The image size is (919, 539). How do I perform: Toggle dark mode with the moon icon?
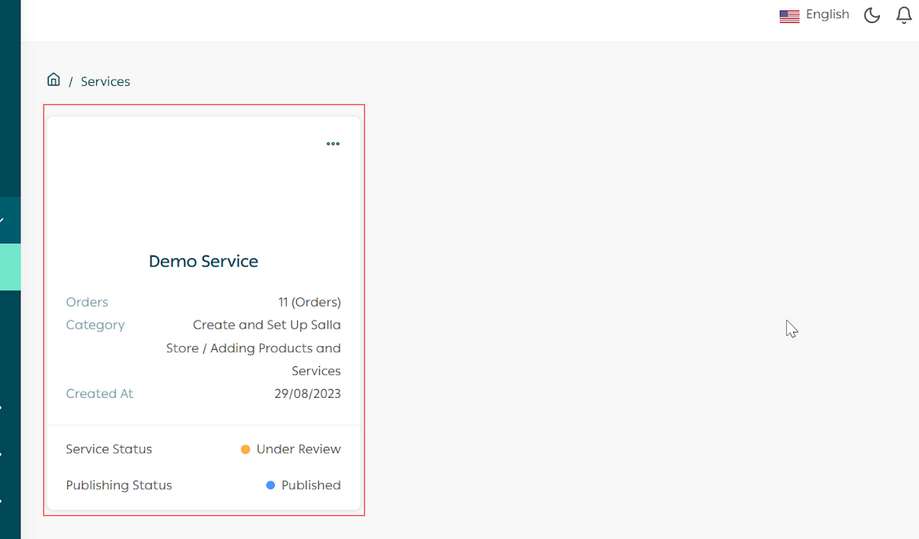pos(872,15)
